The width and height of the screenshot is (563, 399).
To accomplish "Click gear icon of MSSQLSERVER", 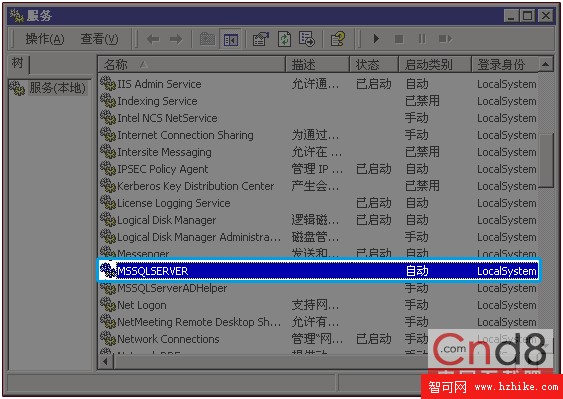I will (108, 270).
